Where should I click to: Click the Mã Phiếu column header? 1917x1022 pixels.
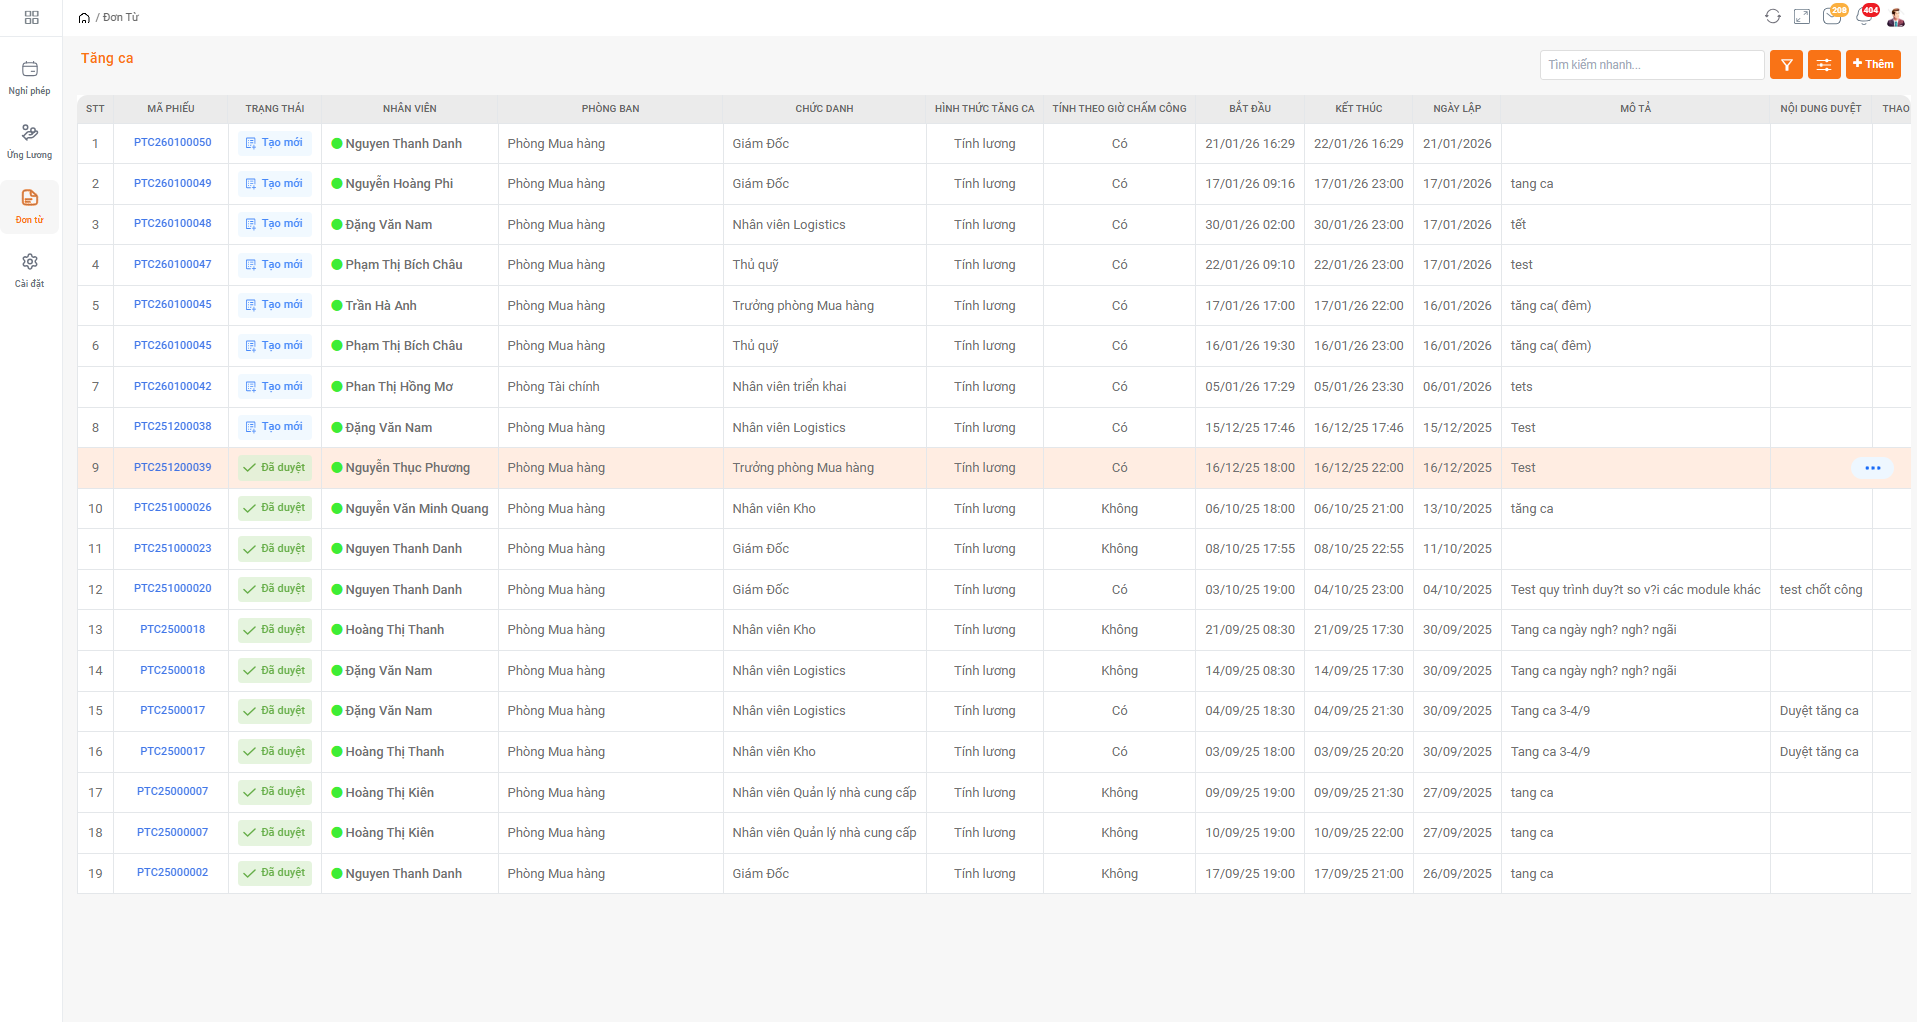[x=171, y=109]
